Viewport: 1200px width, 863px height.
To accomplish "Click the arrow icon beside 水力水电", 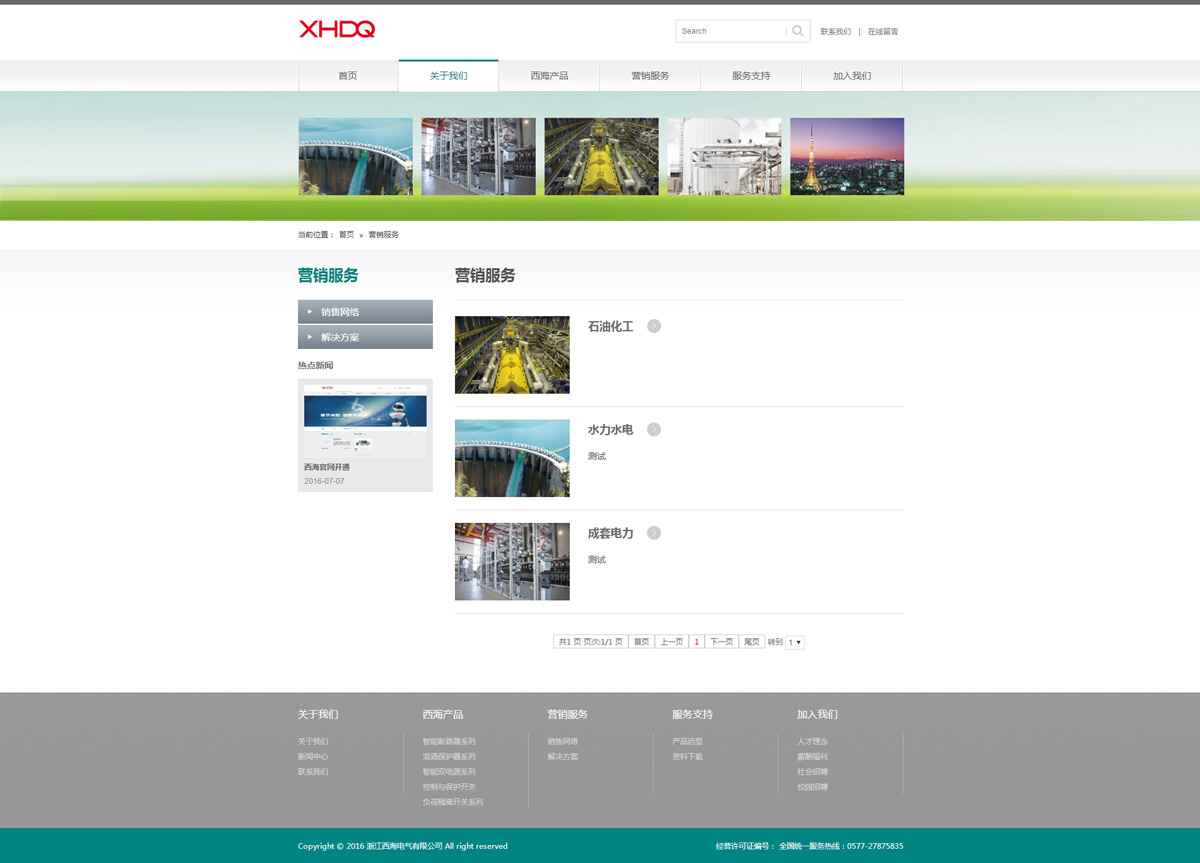I will tap(654, 430).
